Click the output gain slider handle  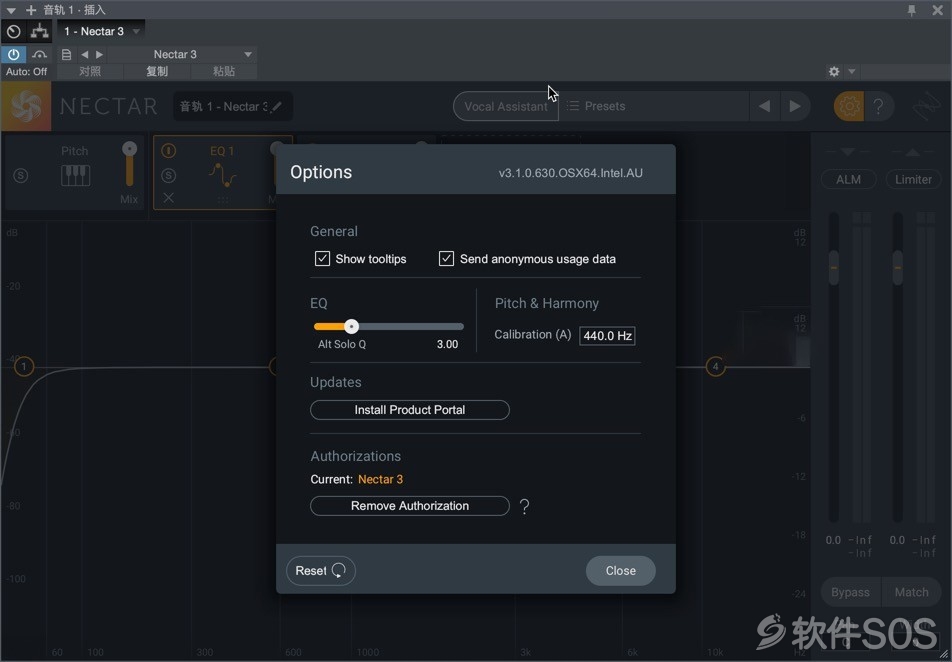coord(897,267)
